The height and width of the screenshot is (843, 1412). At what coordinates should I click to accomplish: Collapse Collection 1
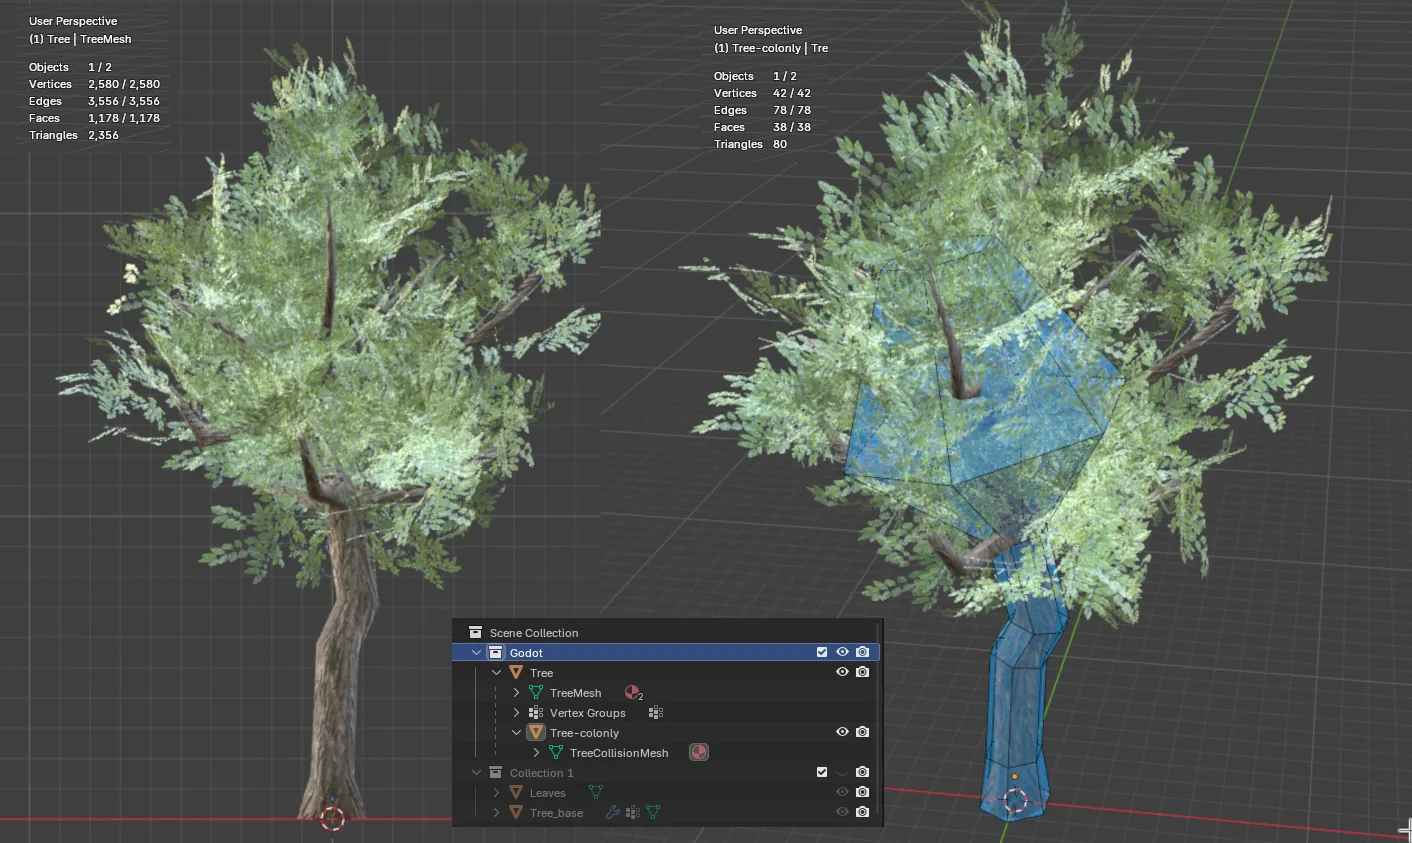476,772
